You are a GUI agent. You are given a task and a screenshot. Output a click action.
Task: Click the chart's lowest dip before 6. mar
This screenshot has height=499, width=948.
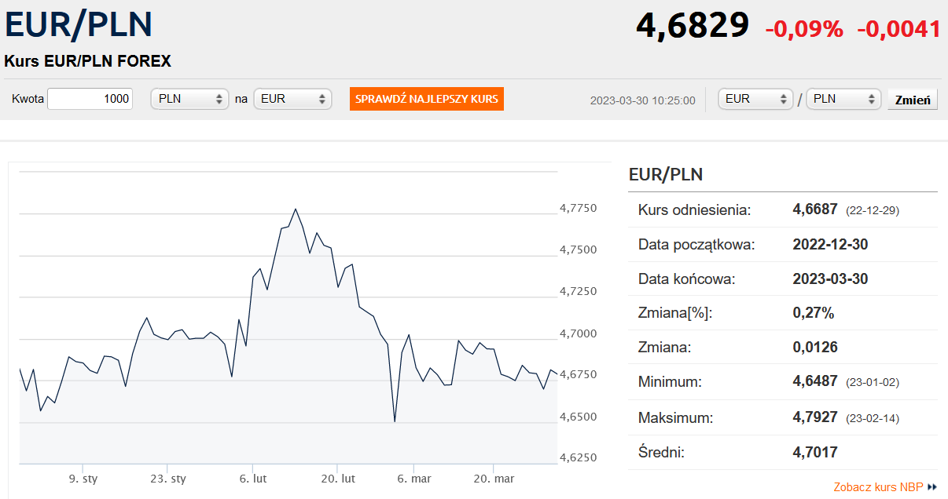pos(395,421)
